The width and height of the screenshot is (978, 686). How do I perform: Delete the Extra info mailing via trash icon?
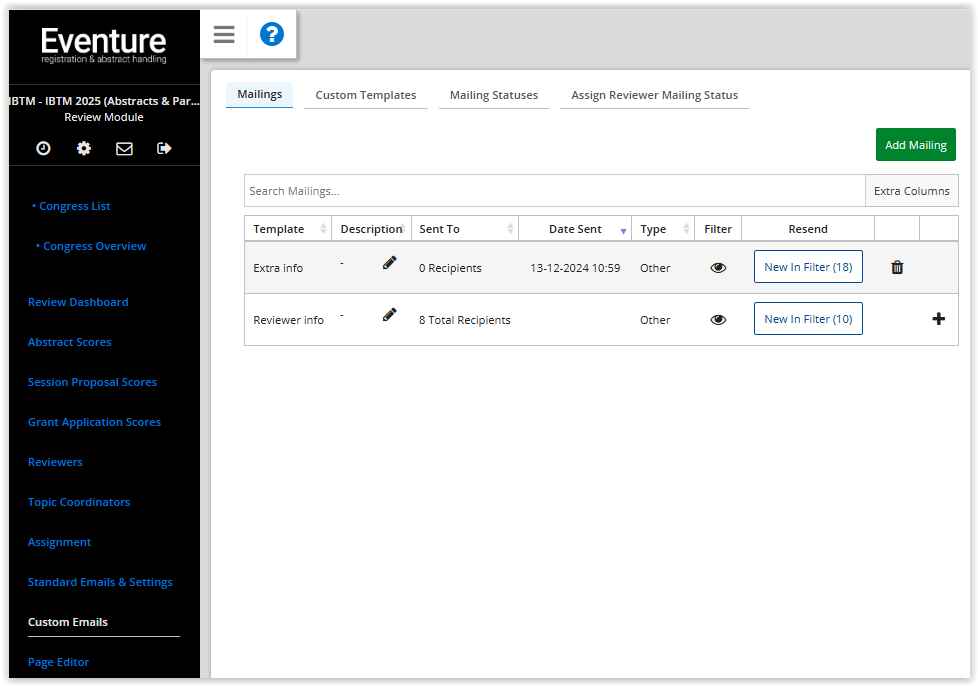click(x=897, y=267)
